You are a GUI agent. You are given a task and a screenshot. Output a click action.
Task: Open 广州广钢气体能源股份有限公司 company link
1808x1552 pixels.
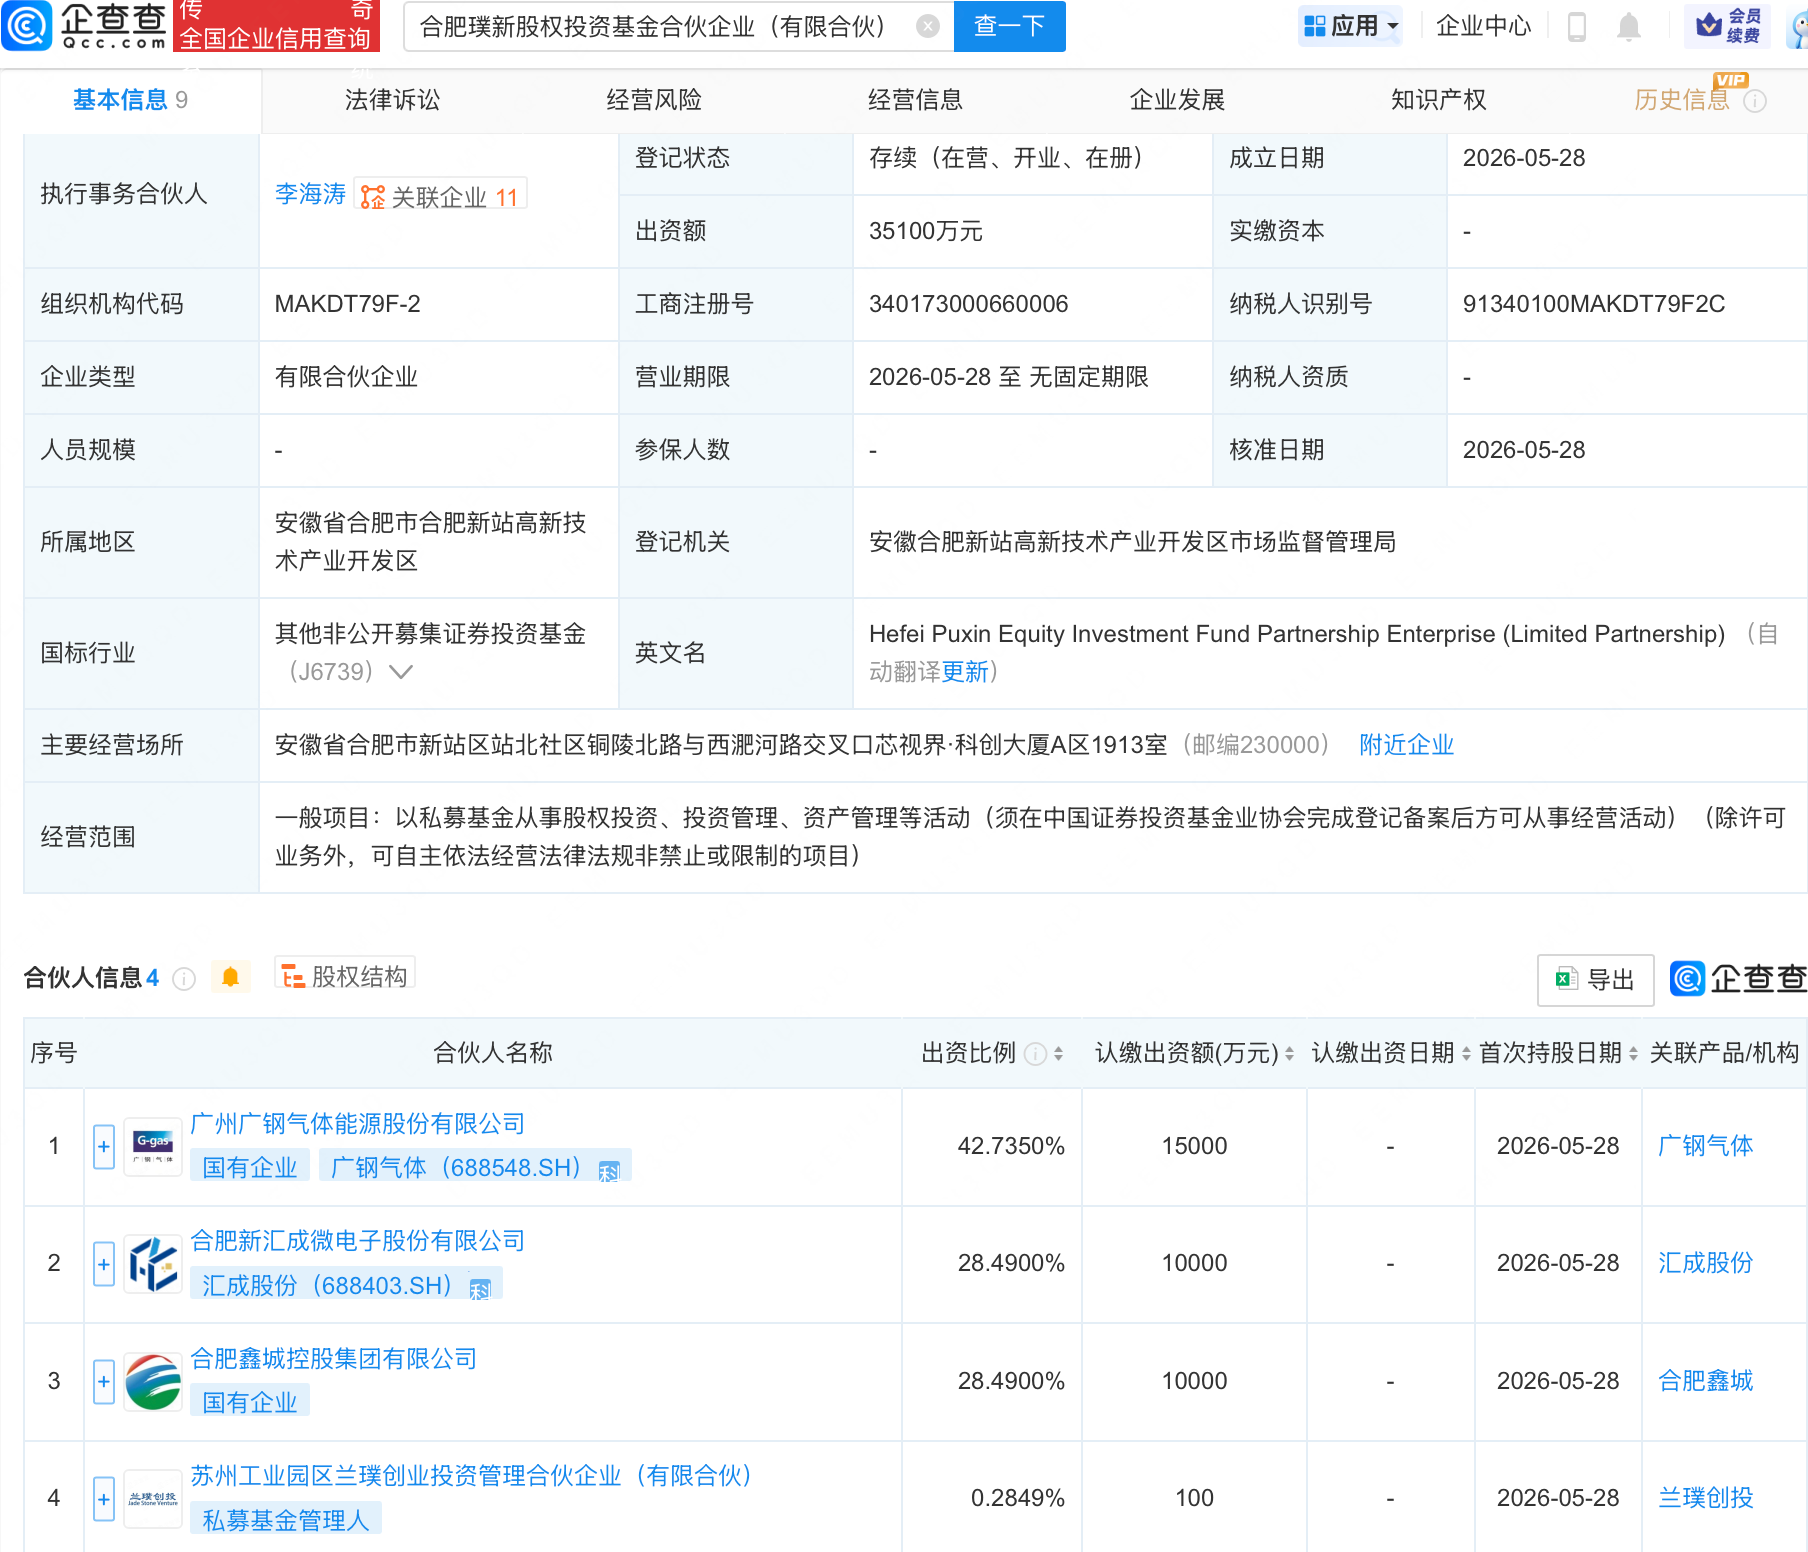click(x=357, y=1124)
